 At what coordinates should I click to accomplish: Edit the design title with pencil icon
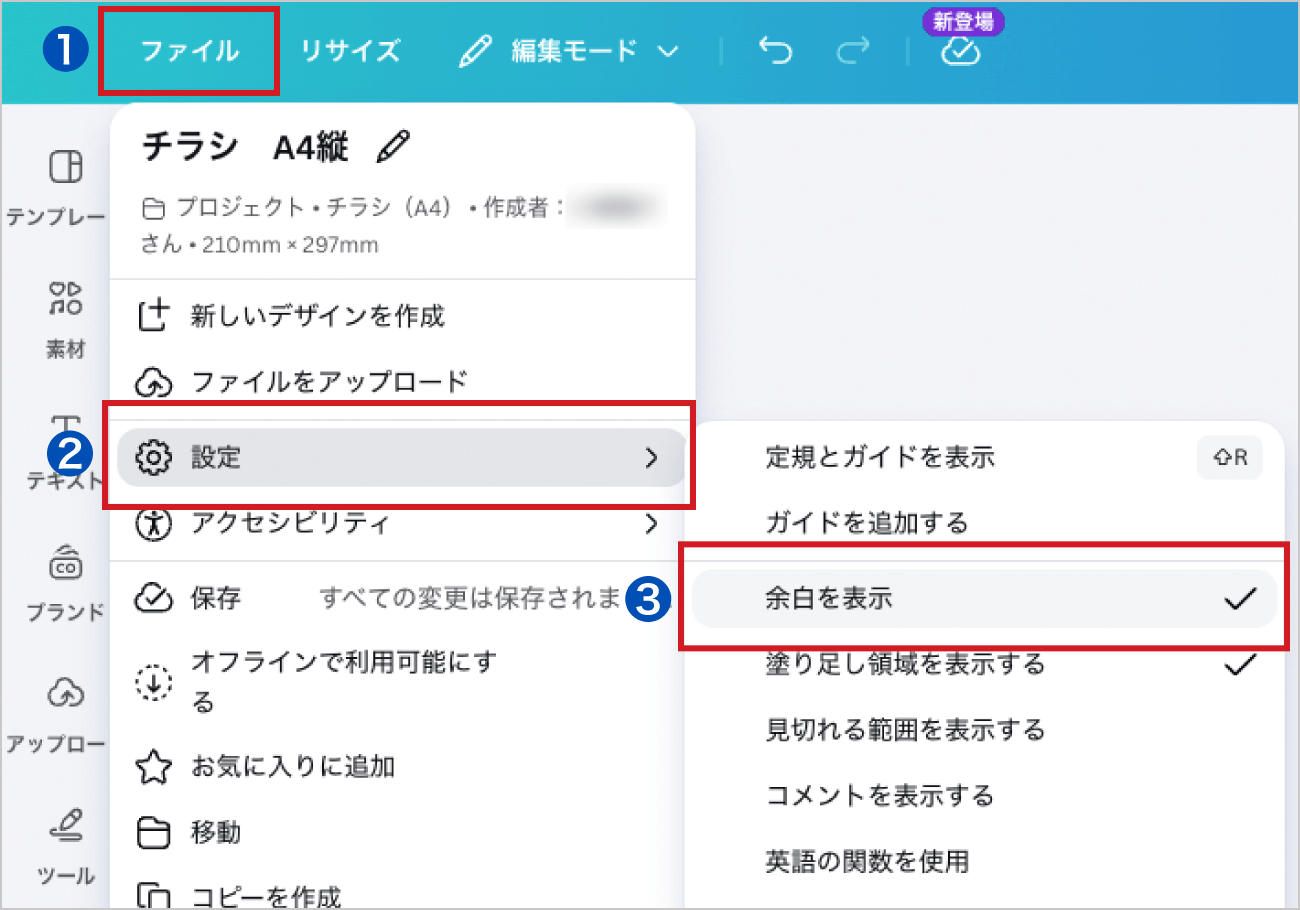point(392,148)
